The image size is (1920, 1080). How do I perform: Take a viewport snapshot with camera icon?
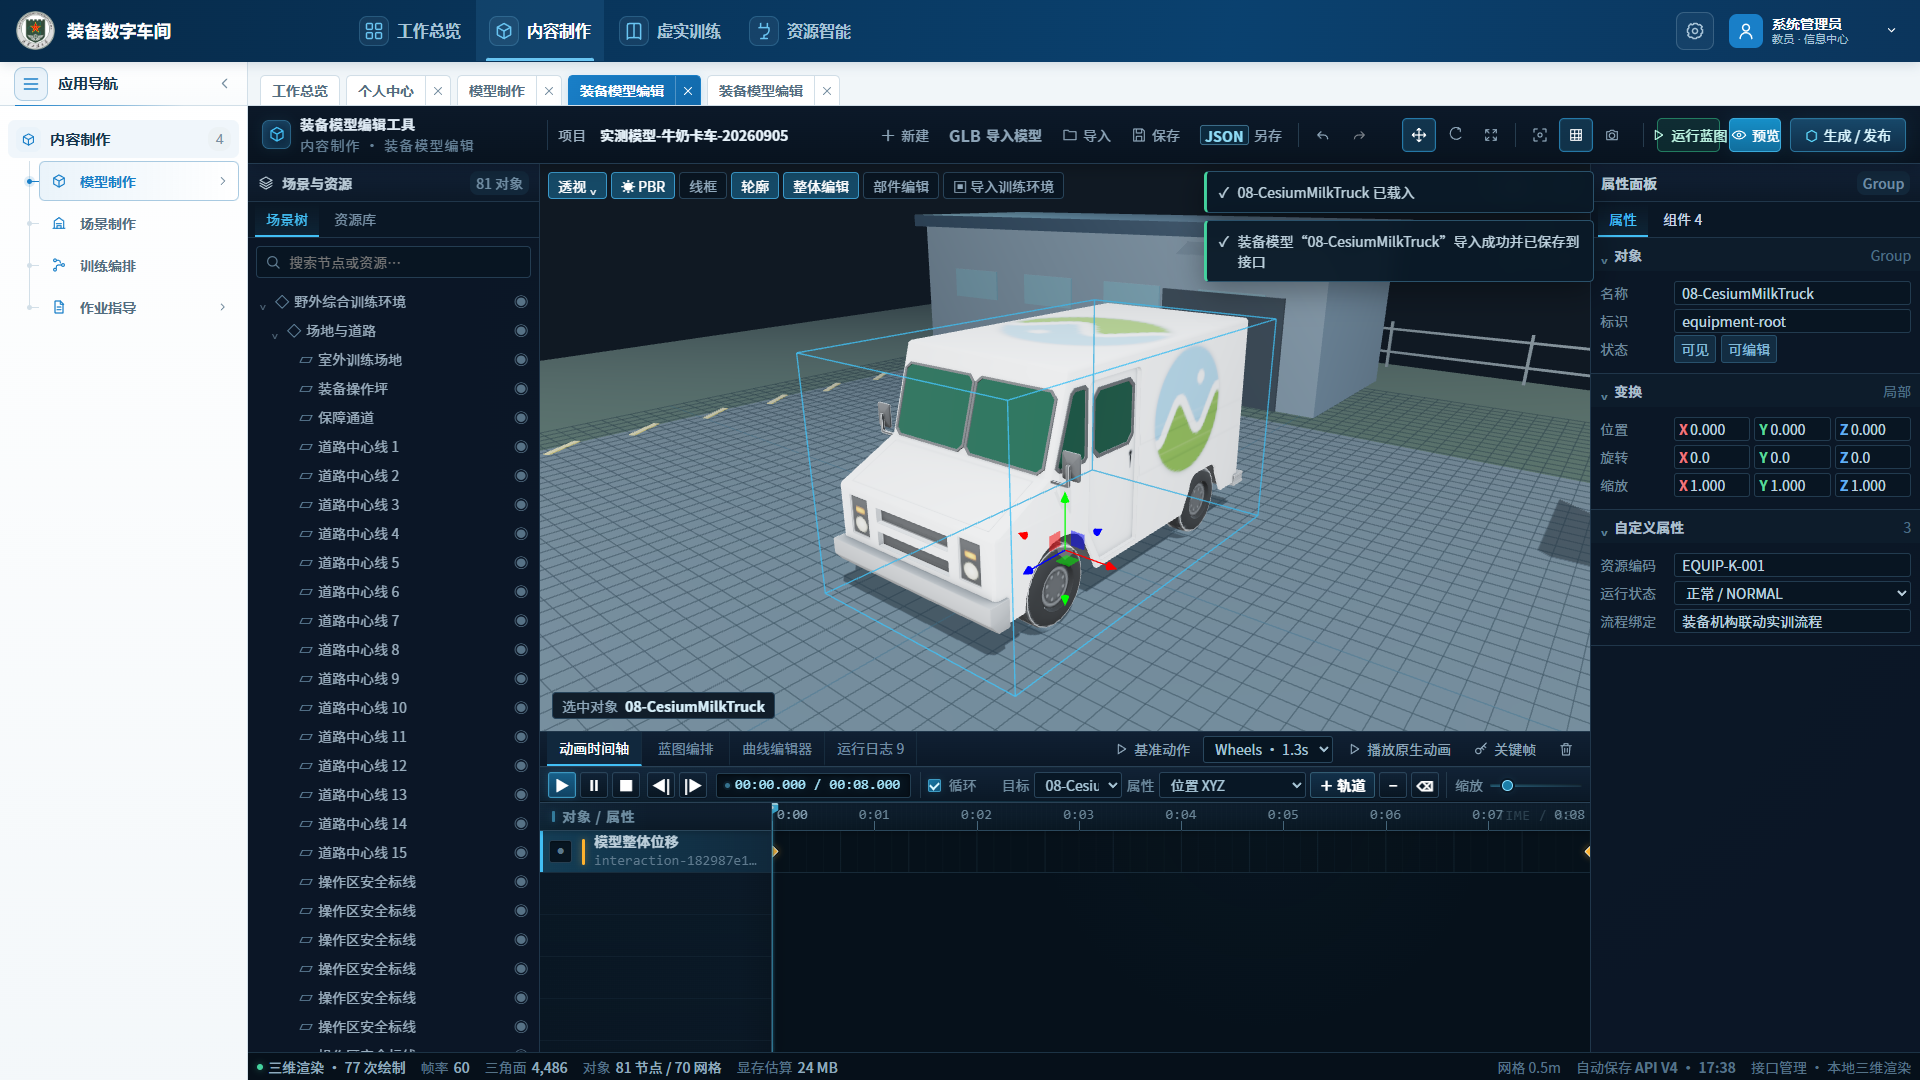[x=1612, y=135]
